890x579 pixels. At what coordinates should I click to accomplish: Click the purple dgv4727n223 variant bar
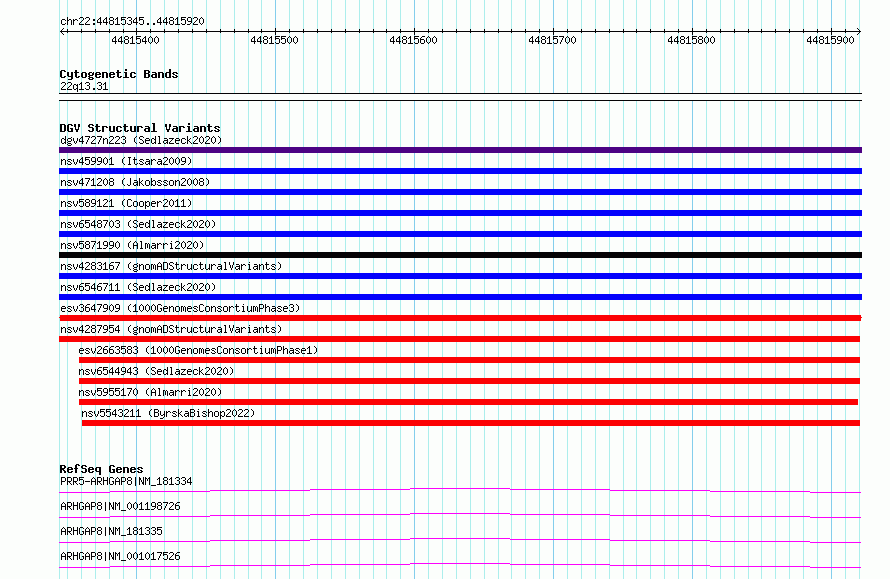pyautogui.click(x=460, y=150)
